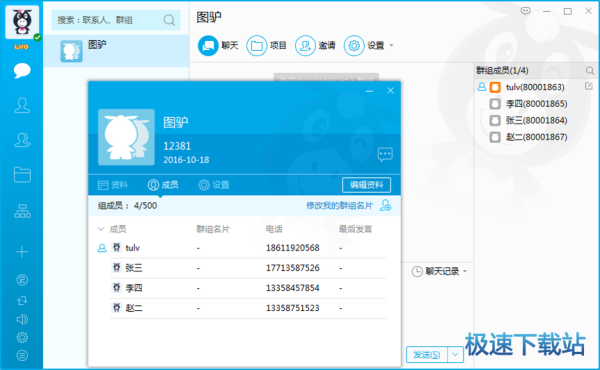Select 赵二(80001867) in group member panel
Screen dimensions: 600x370
pos(535,137)
